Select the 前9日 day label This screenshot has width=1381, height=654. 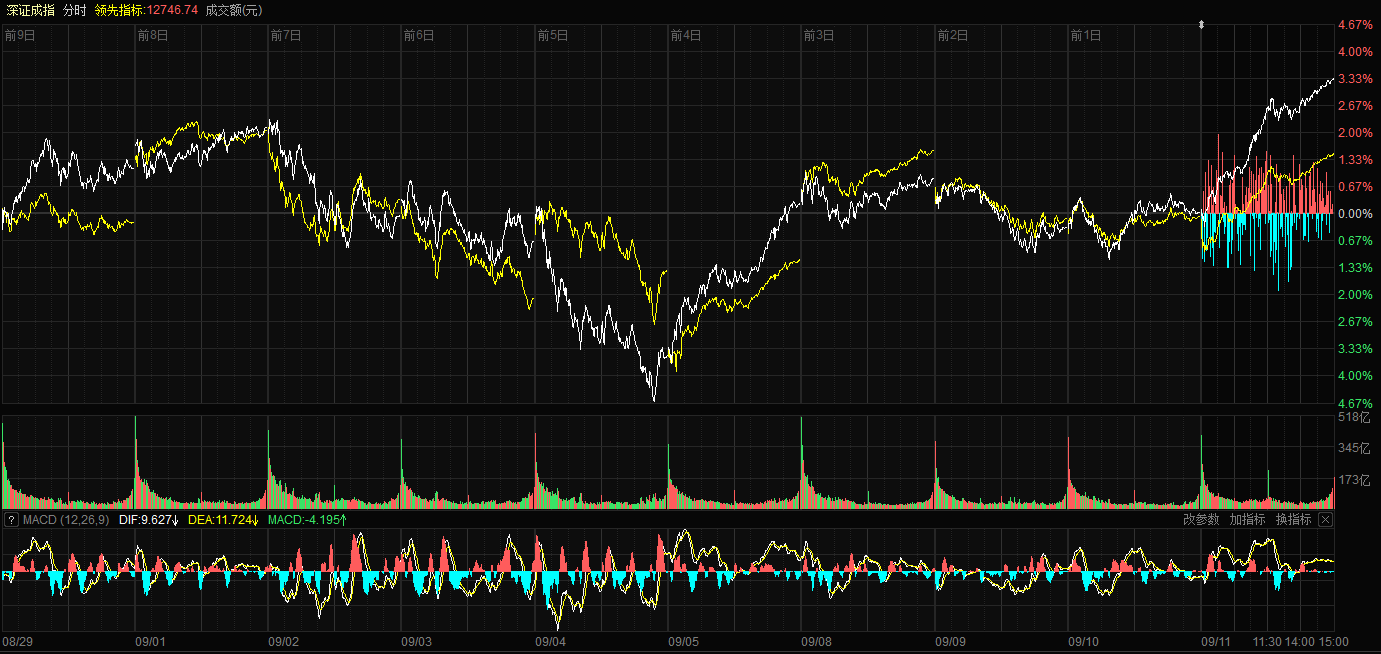coord(20,35)
